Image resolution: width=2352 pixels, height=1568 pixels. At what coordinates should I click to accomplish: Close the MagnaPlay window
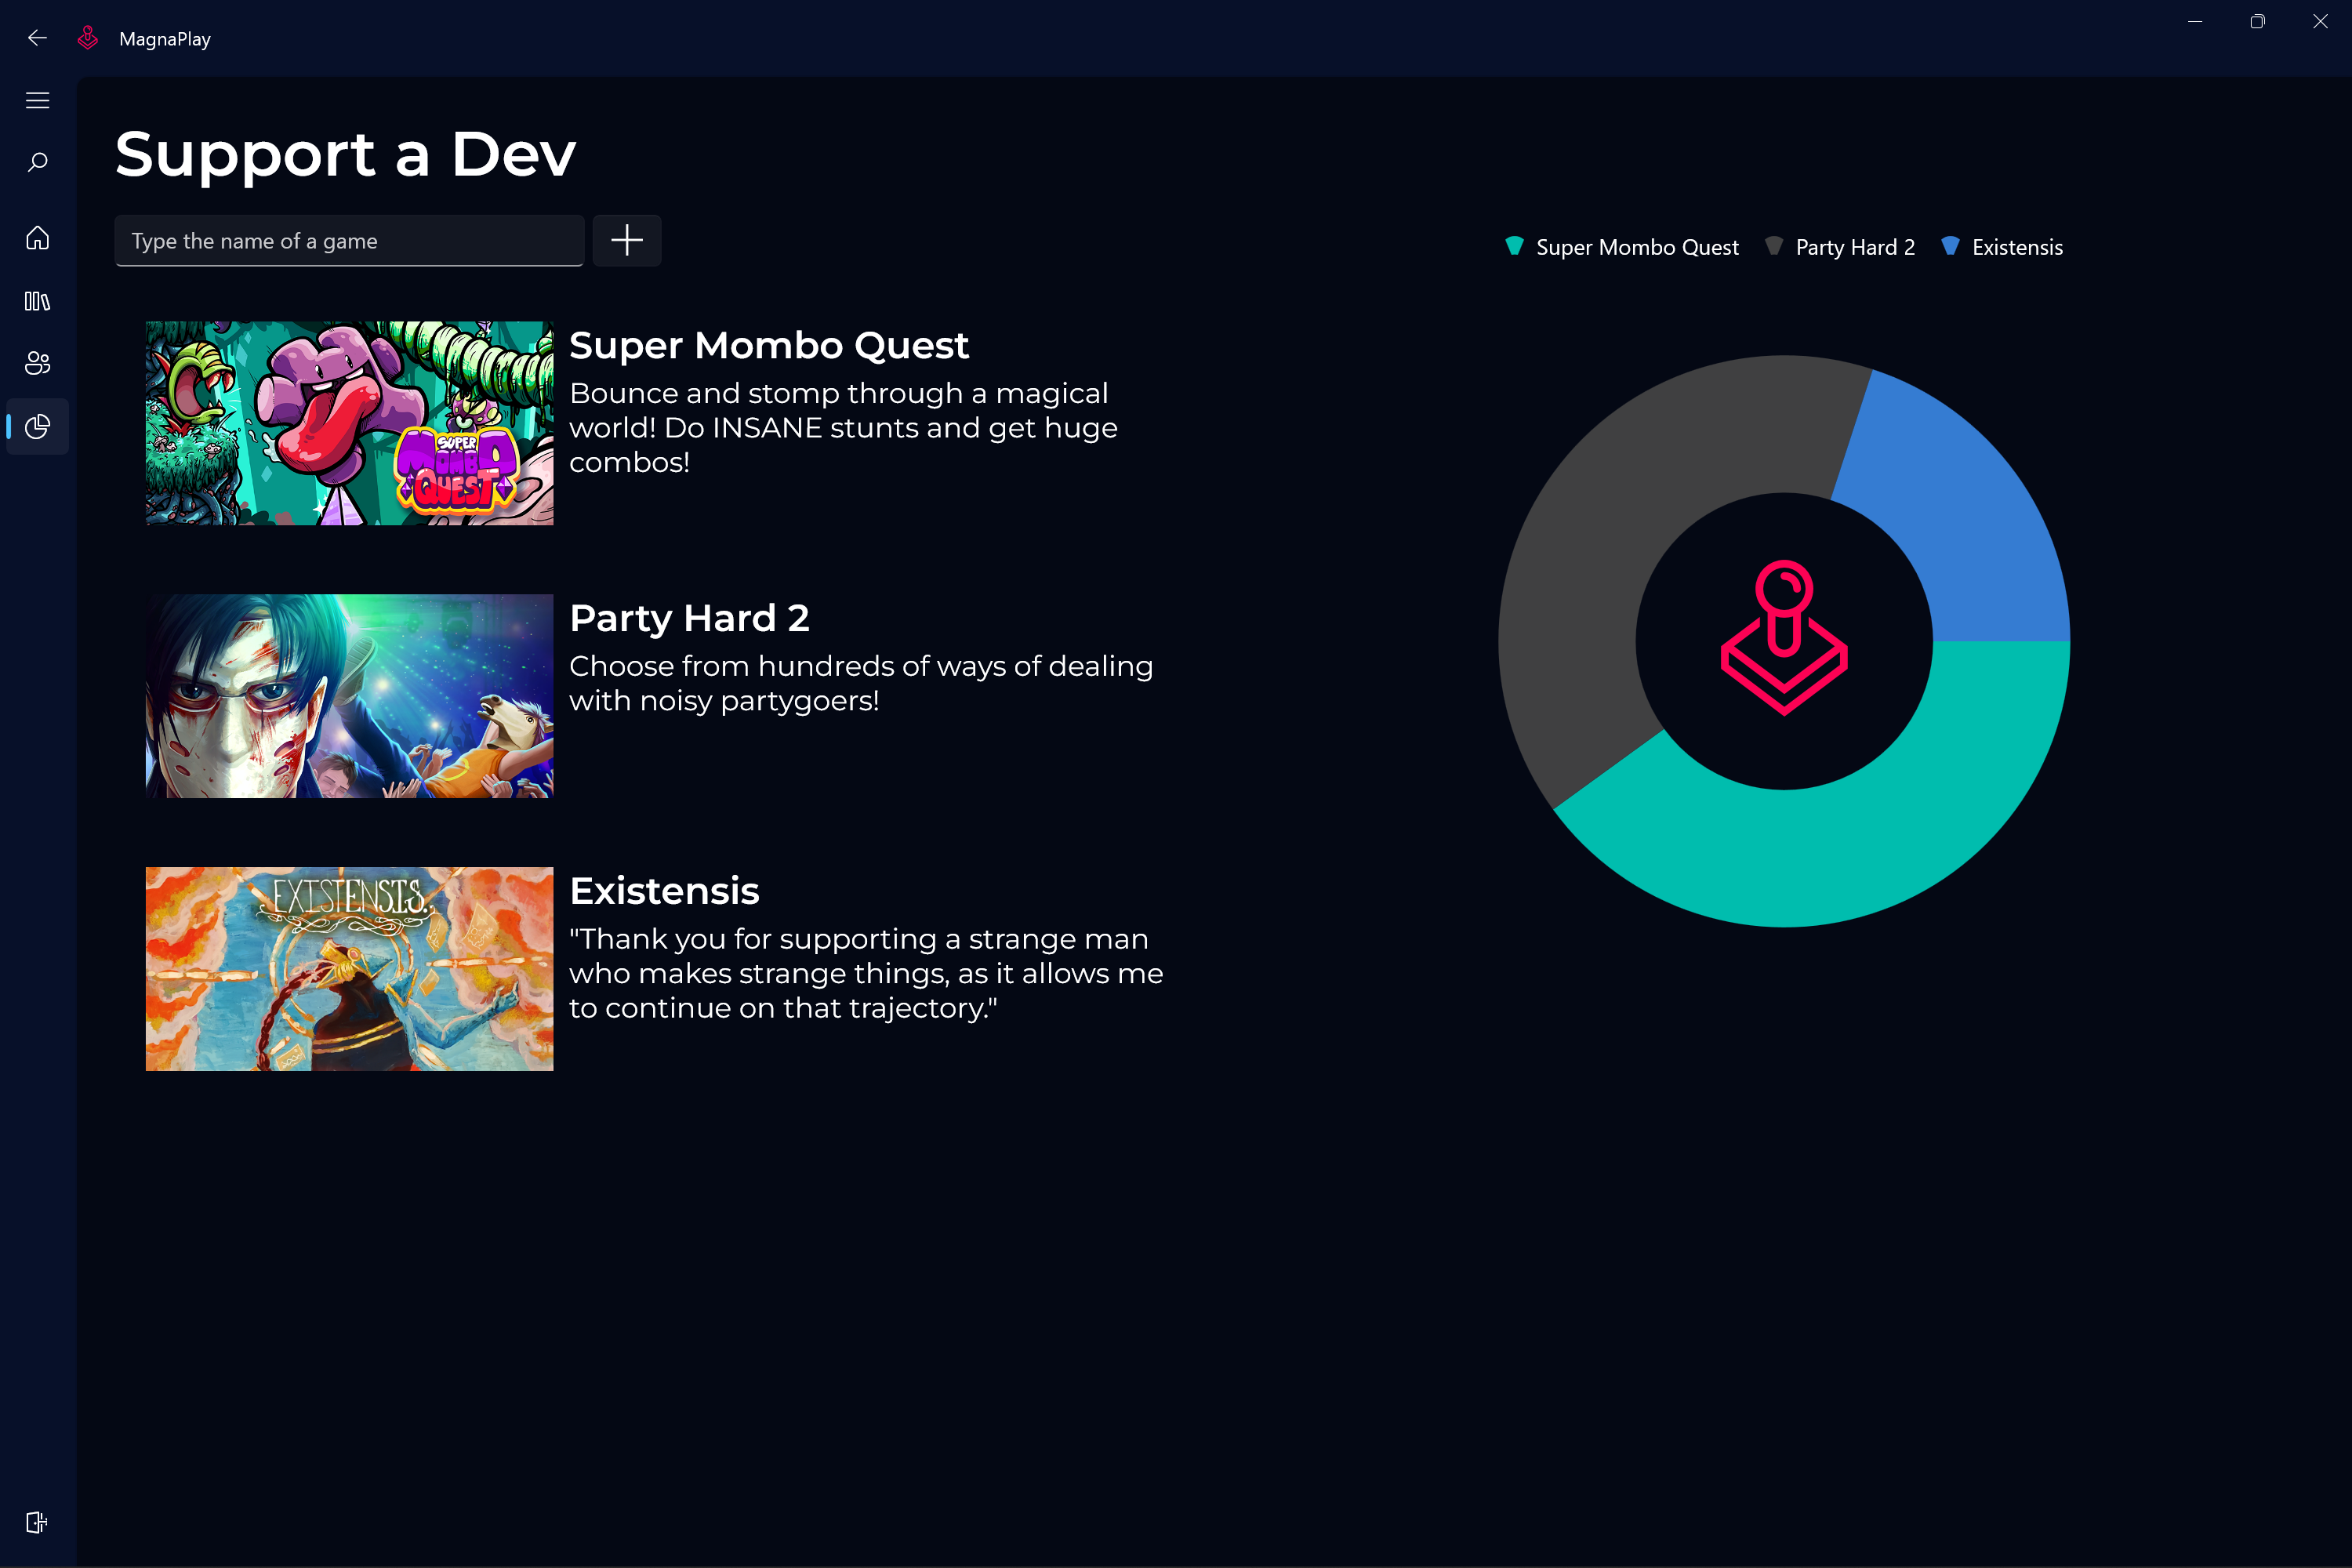tap(2320, 21)
